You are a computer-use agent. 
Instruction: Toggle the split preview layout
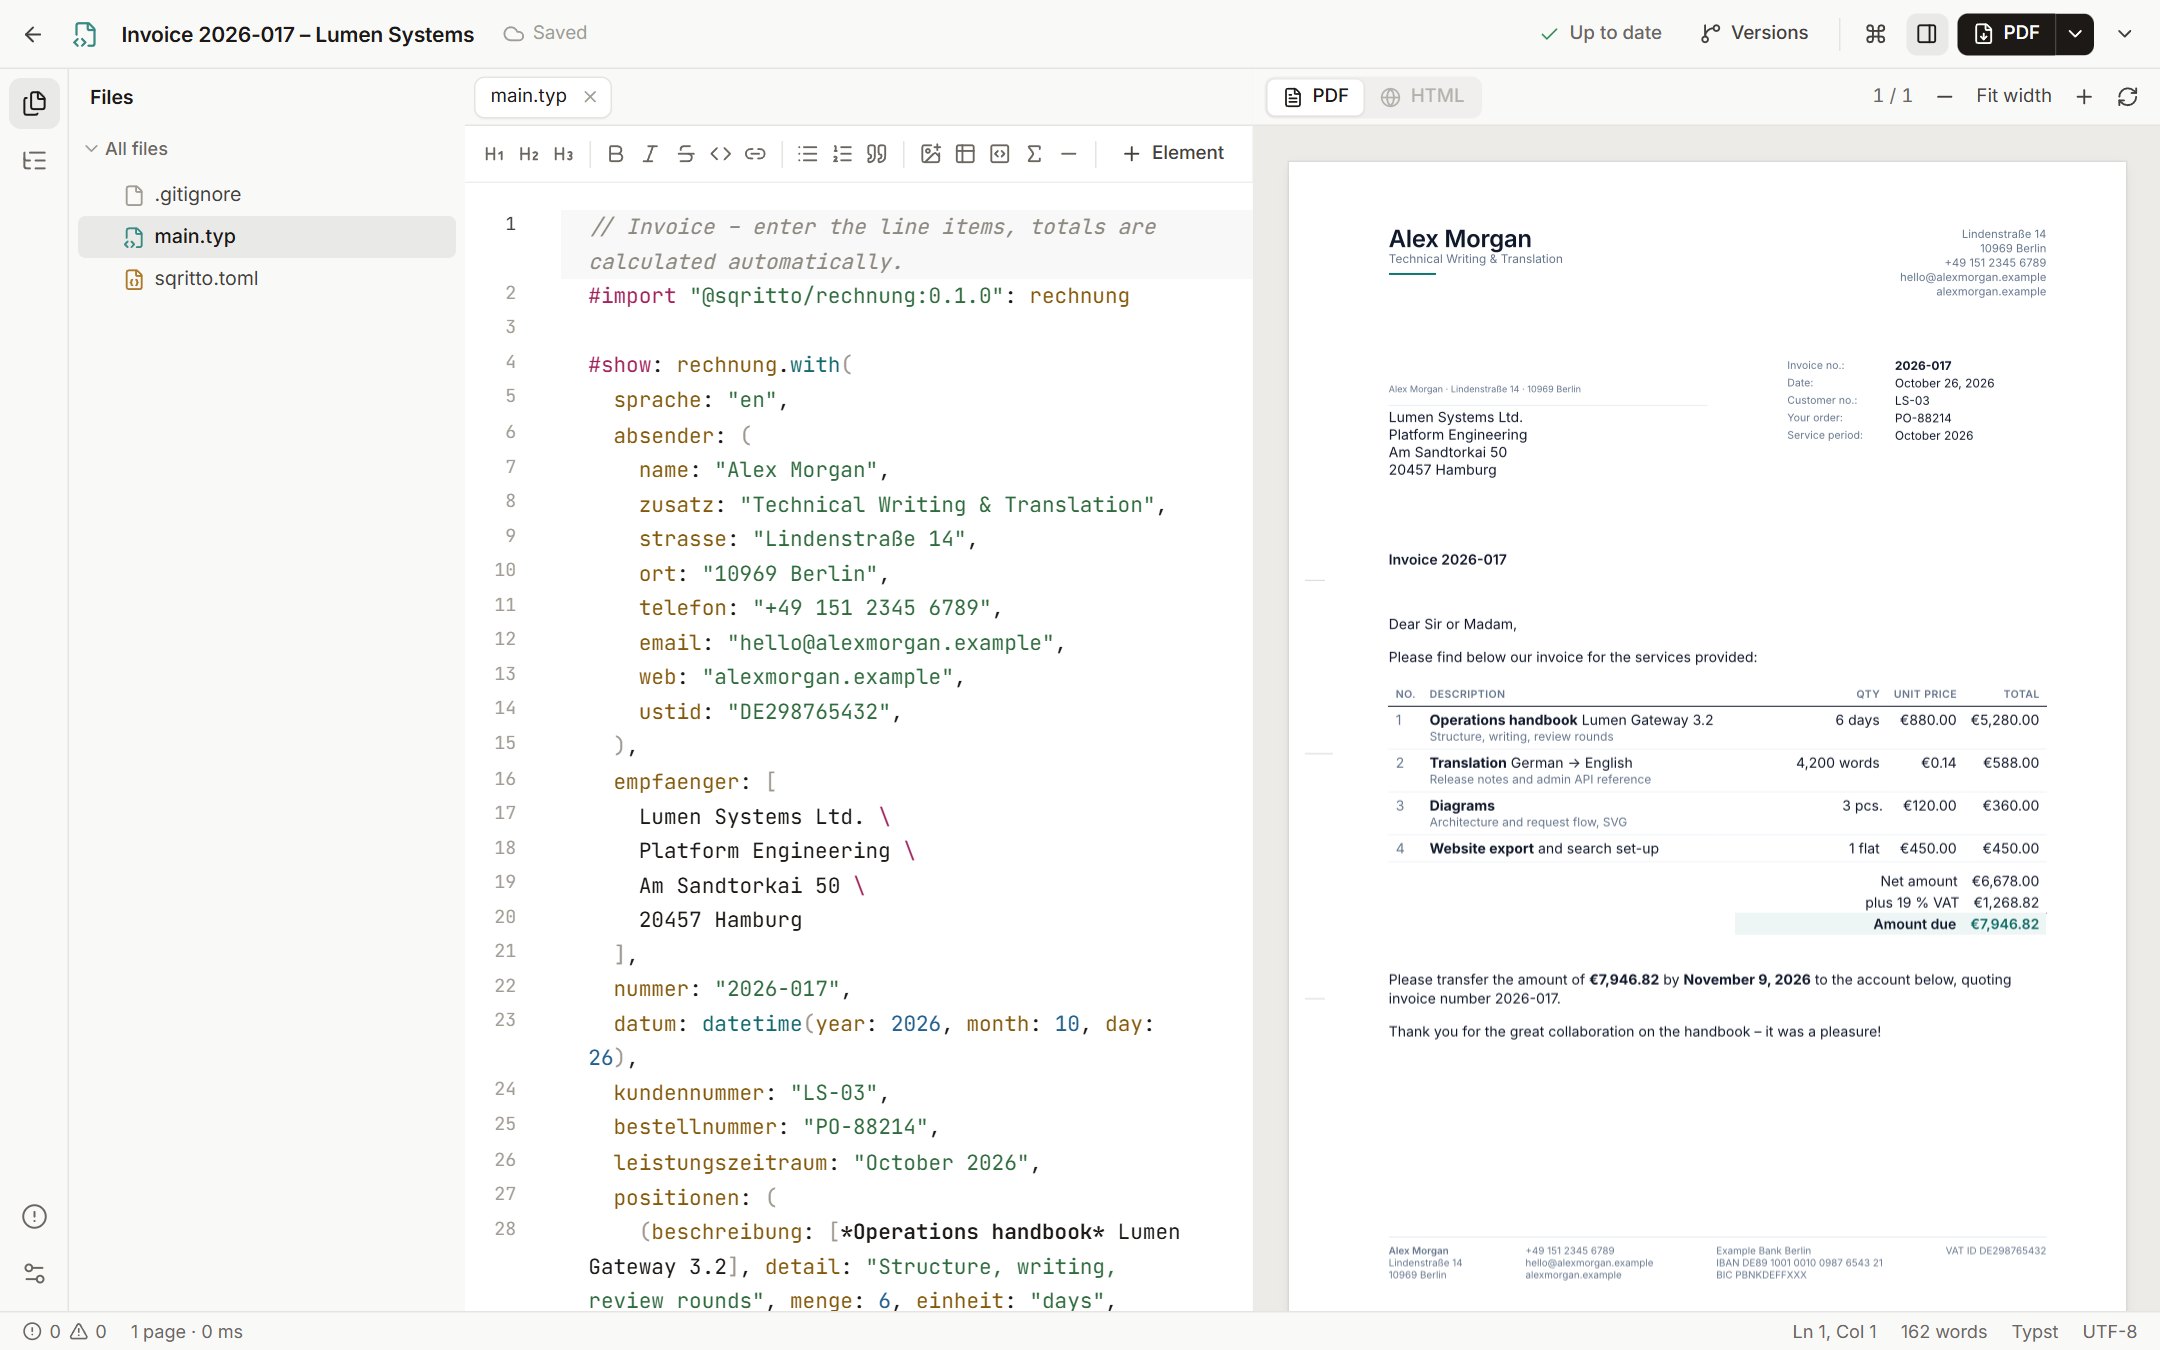(x=1927, y=34)
